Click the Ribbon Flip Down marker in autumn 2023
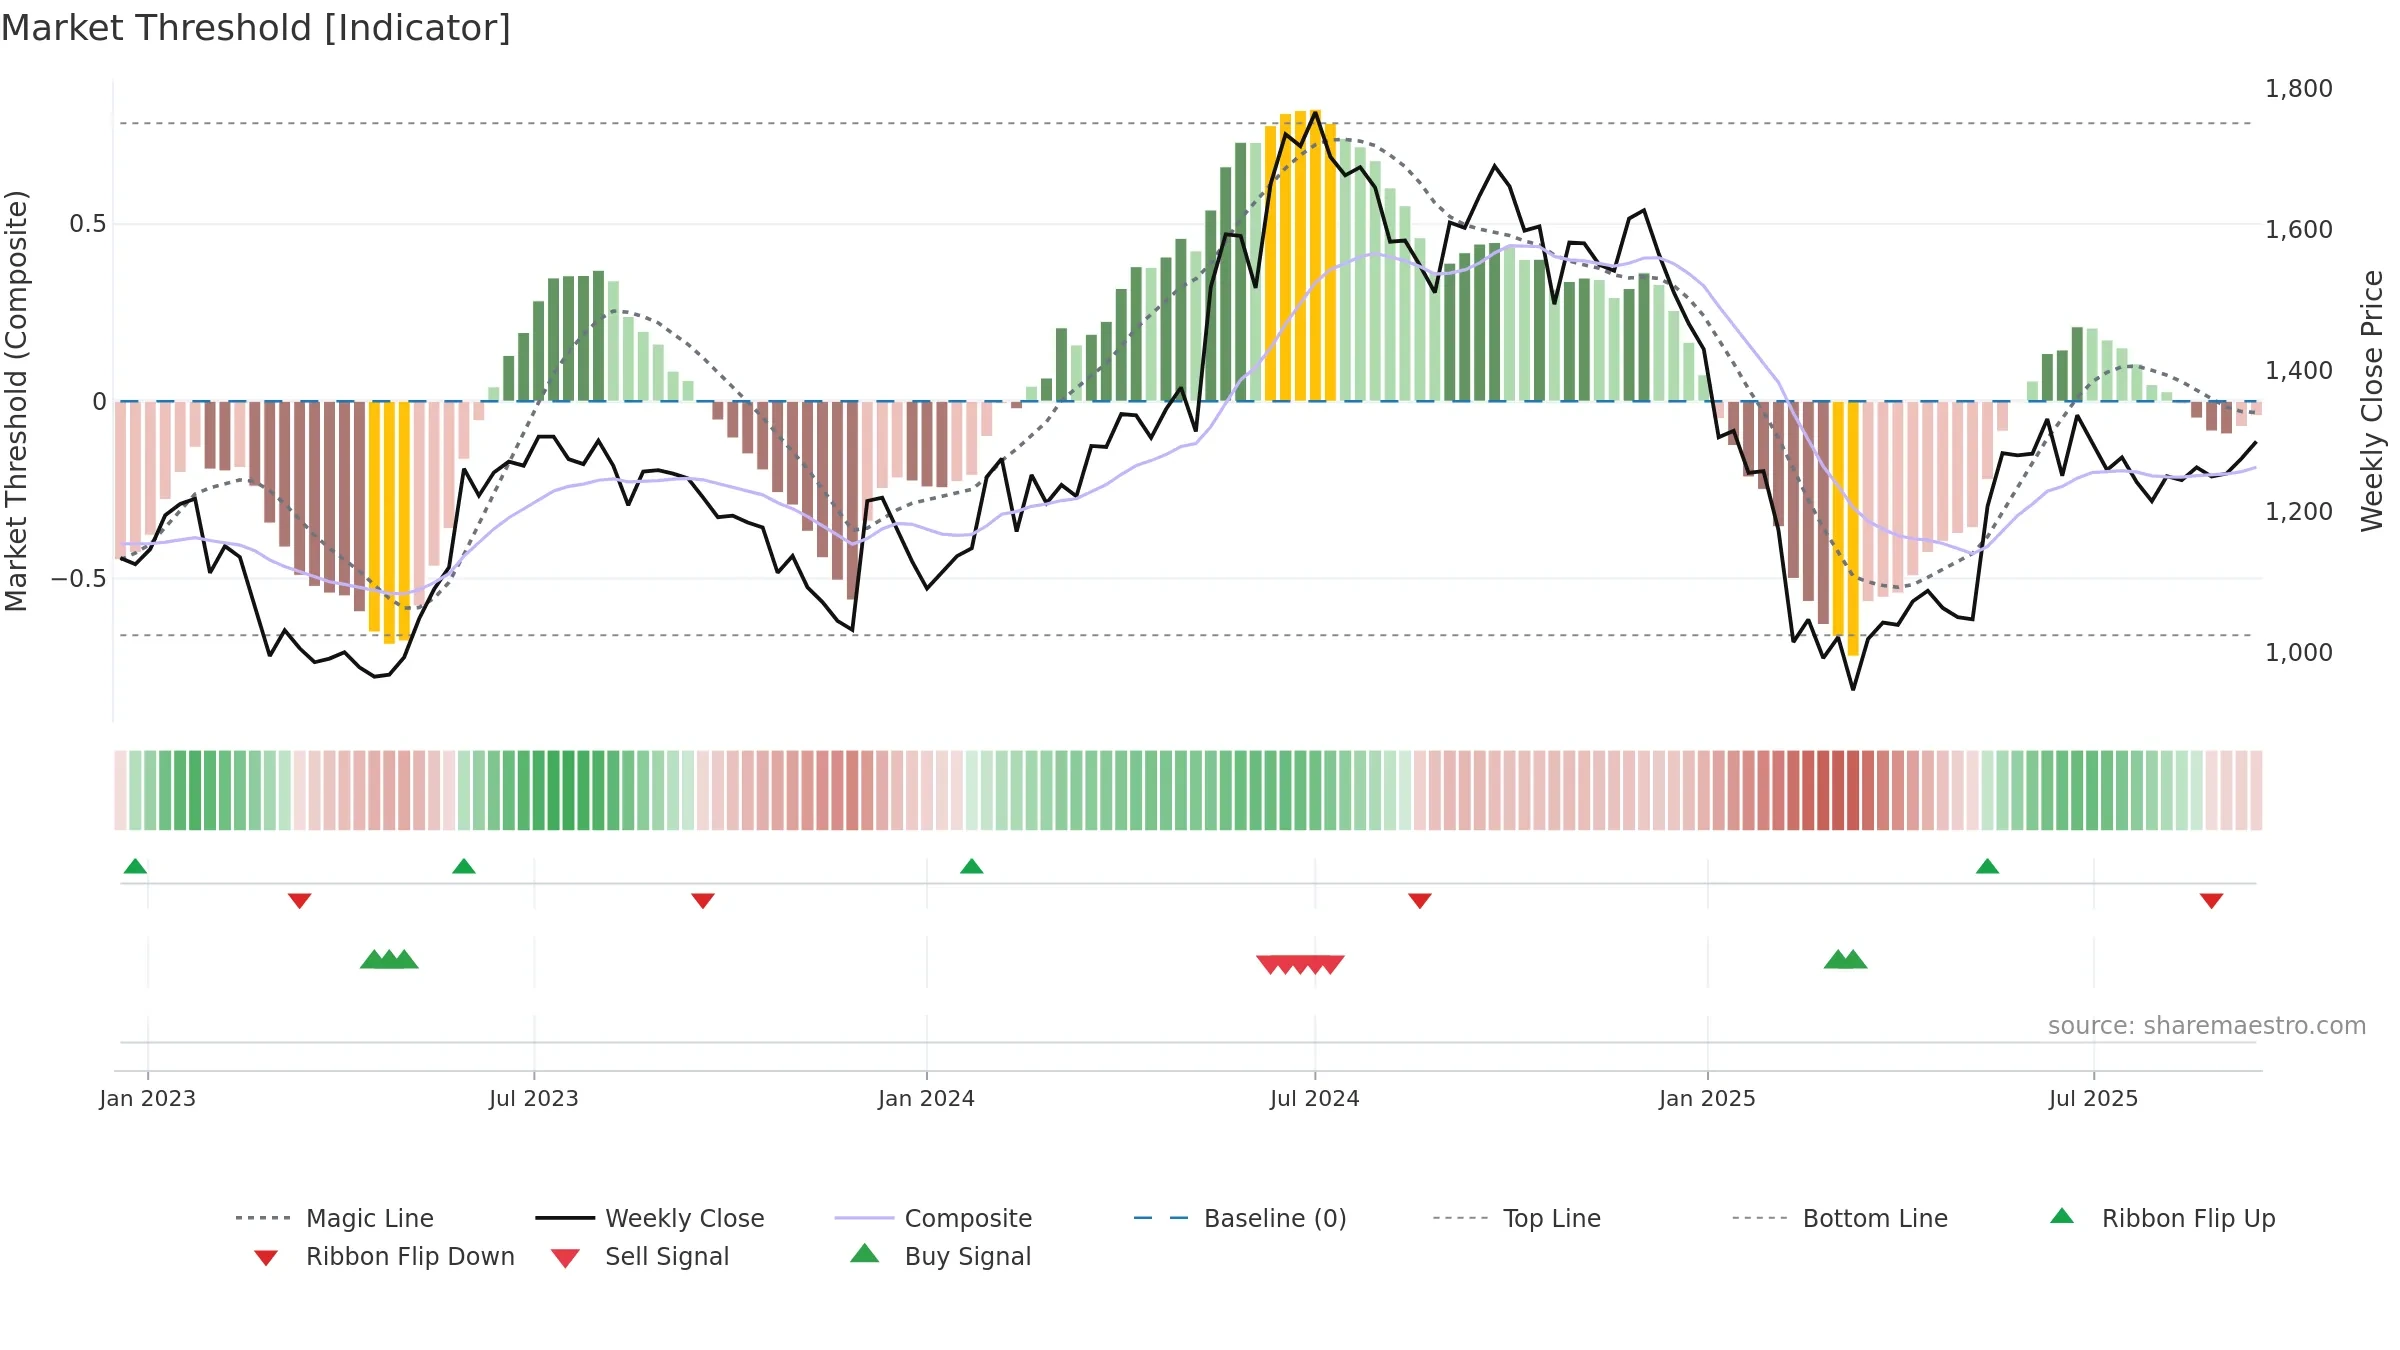This screenshot has height=1350, width=2400. (703, 901)
